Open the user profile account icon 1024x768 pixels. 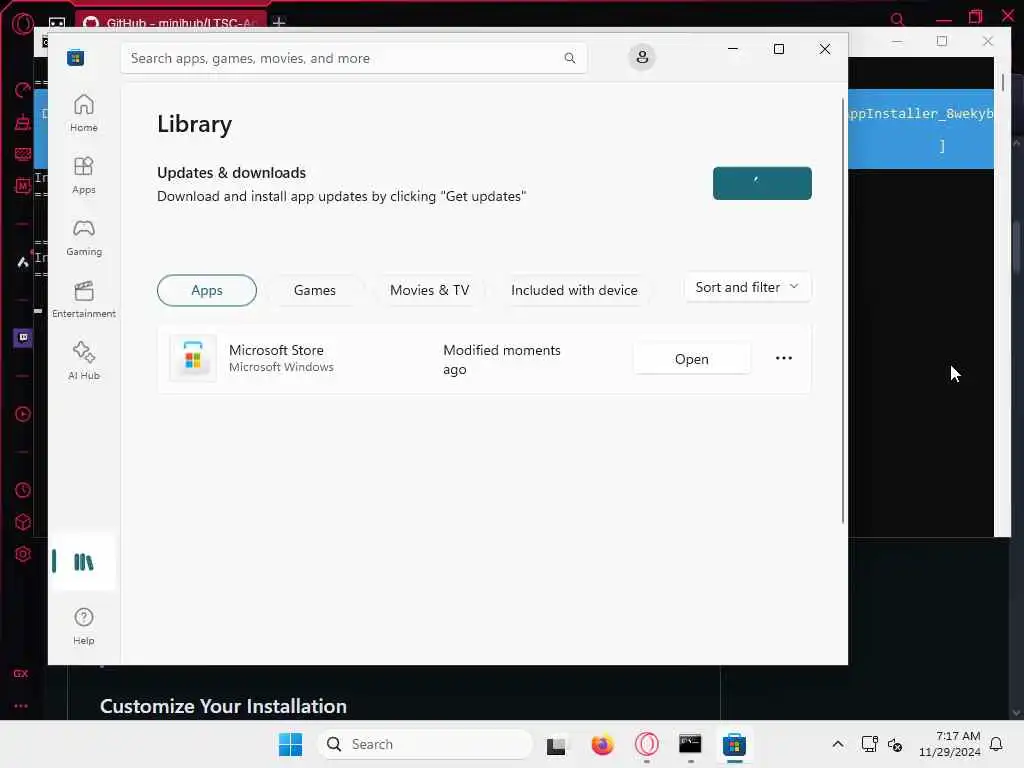[x=642, y=57]
